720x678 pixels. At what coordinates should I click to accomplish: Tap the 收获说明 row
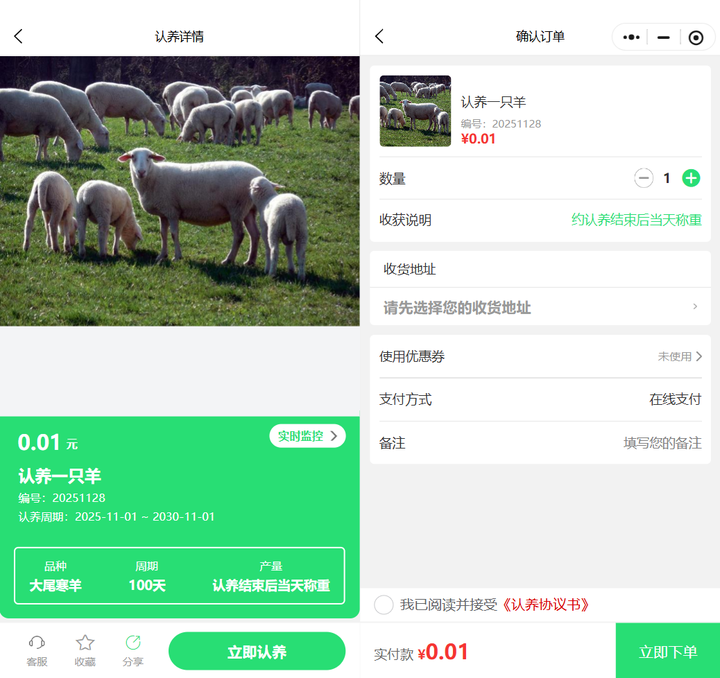point(540,220)
